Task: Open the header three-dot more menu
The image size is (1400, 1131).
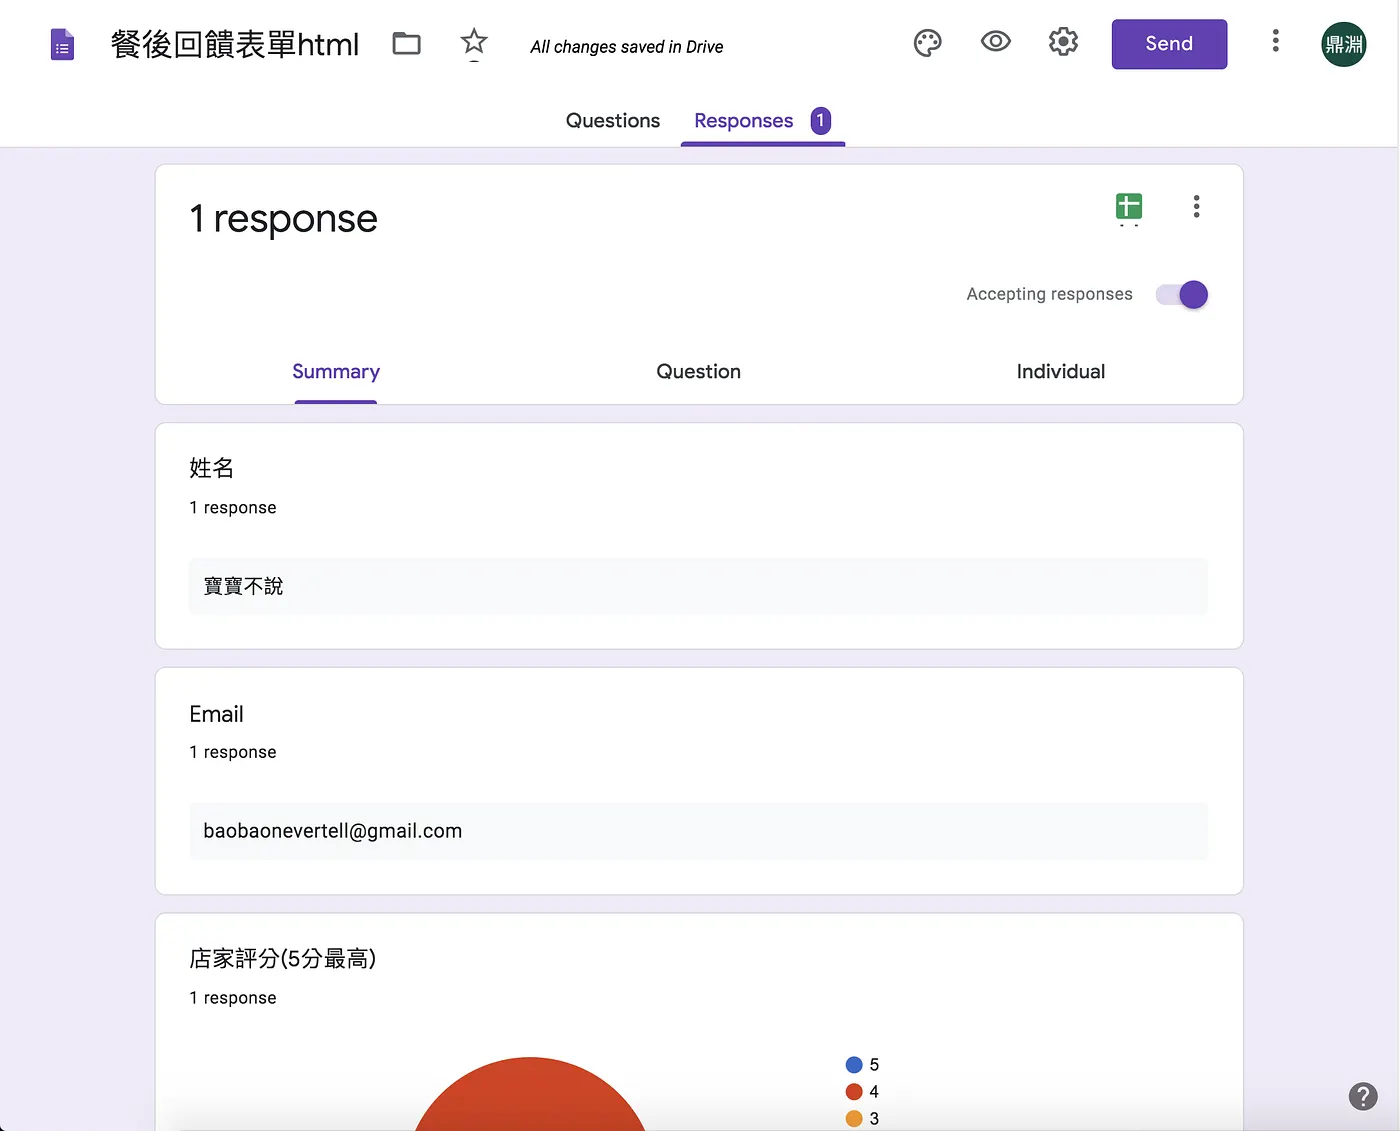Action: point(1275,40)
